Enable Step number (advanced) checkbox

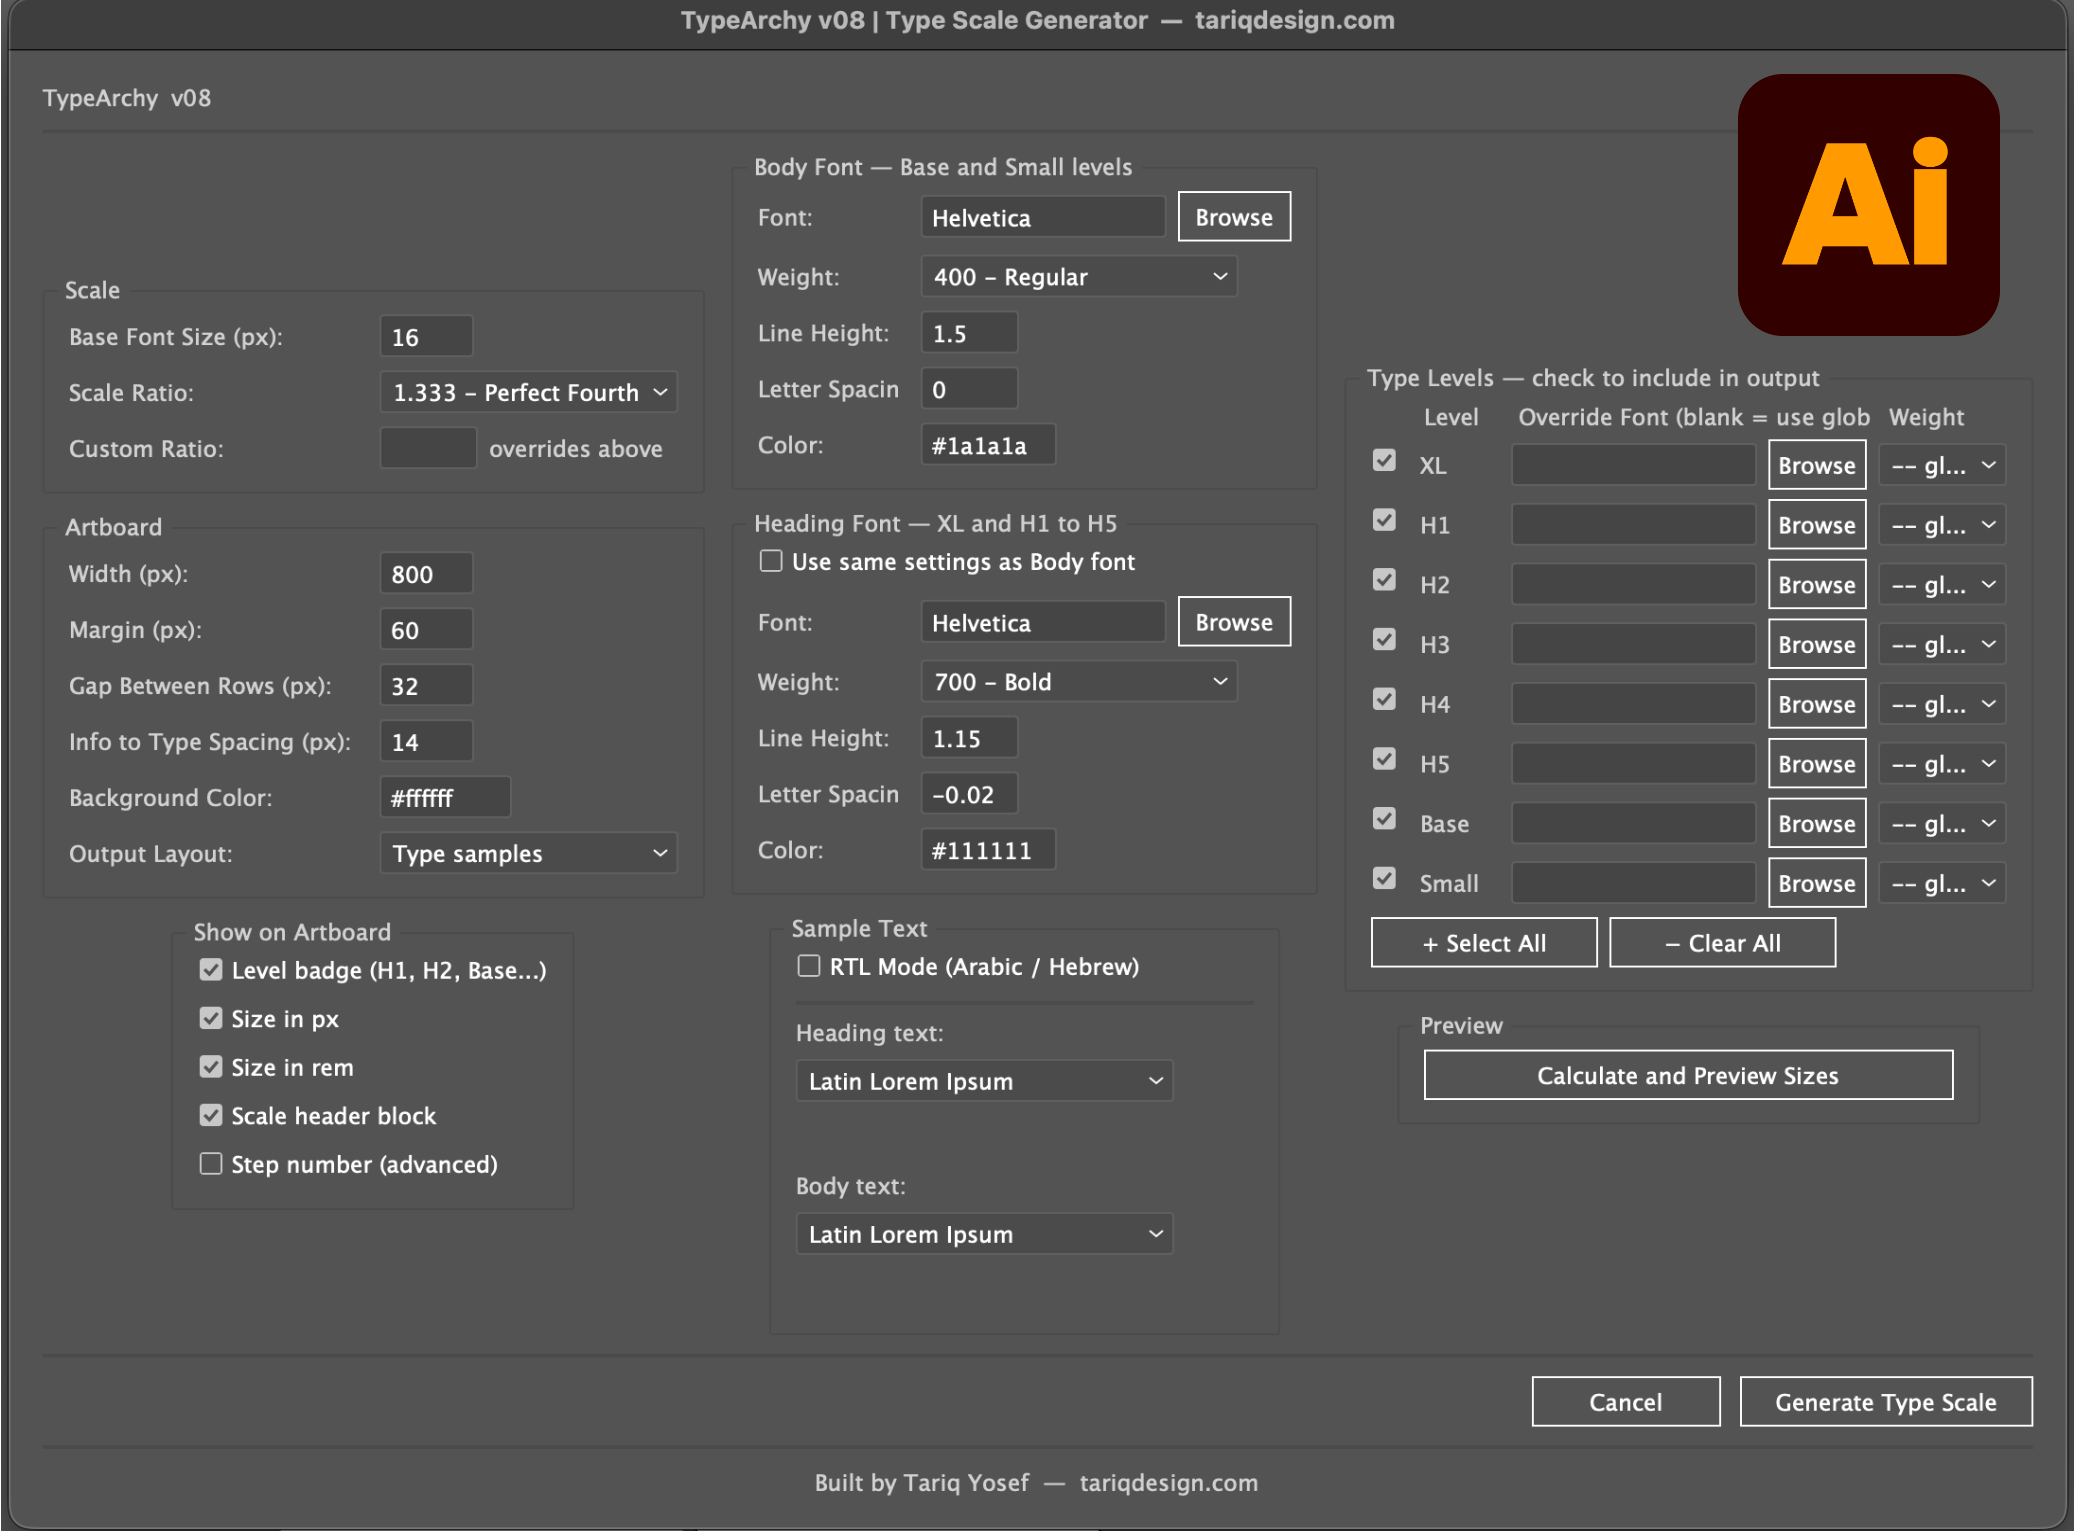coord(211,1164)
